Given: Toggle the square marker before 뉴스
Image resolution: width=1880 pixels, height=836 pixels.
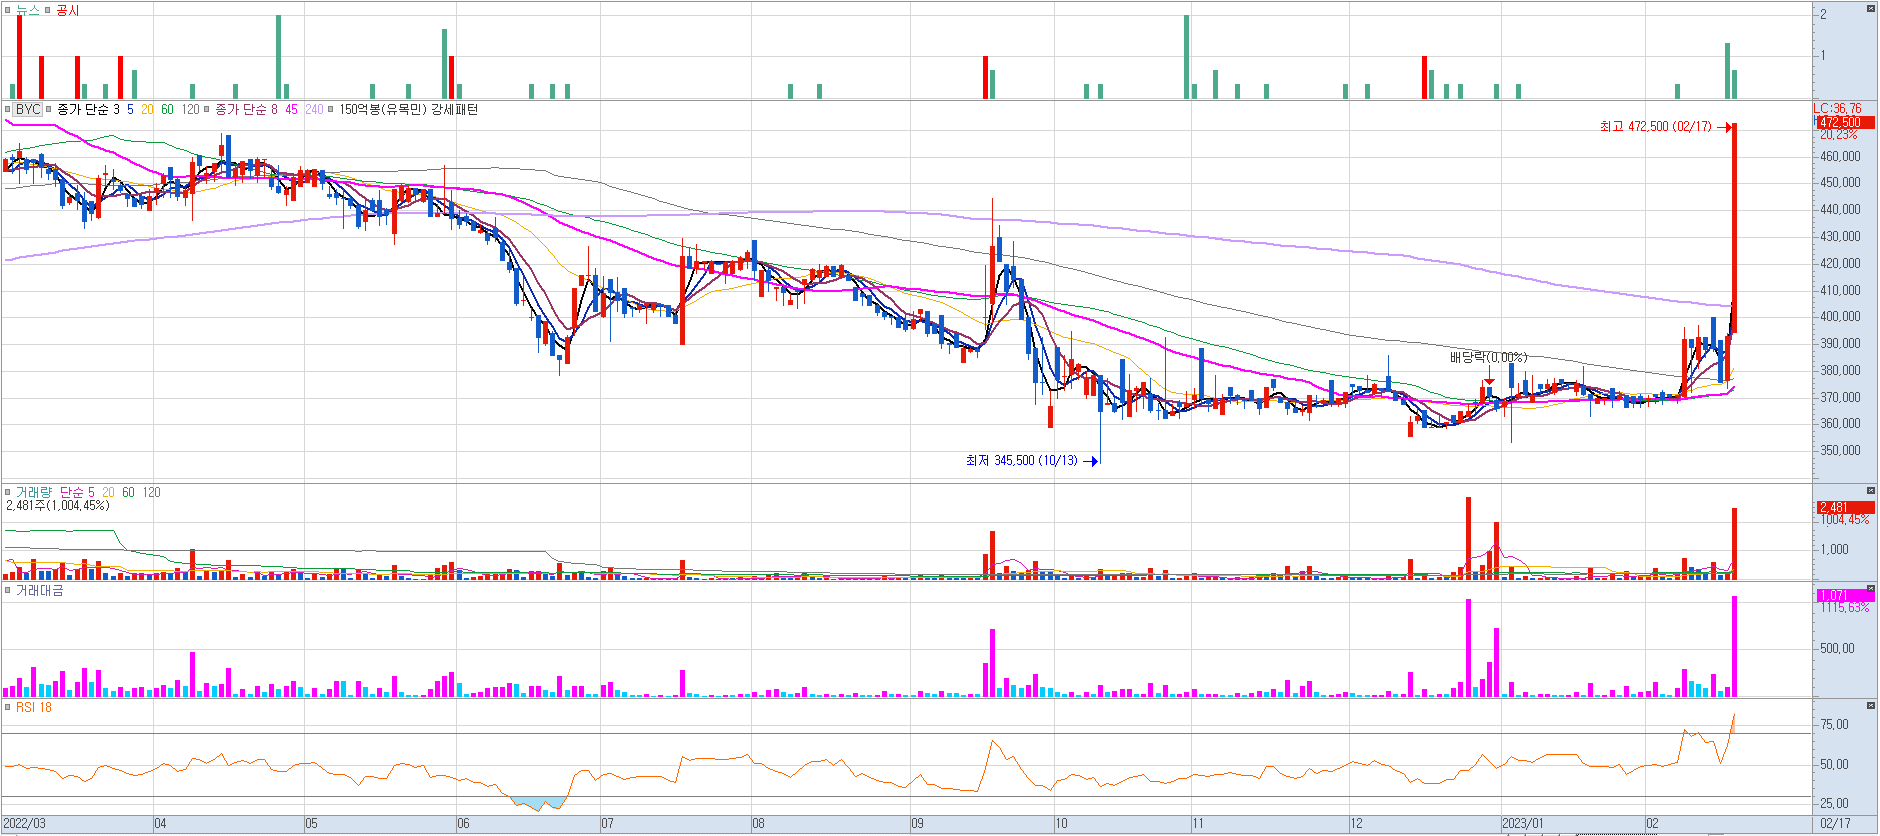Looking at the screenshot, I should 8,10.
